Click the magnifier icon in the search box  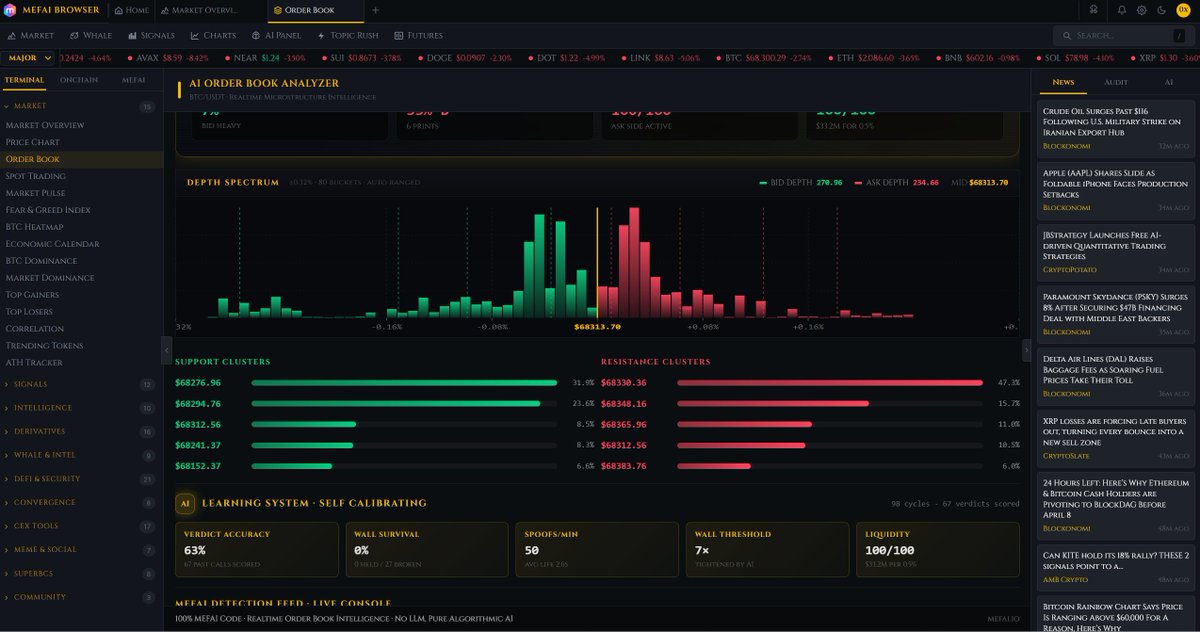[x=1067, y=35]
